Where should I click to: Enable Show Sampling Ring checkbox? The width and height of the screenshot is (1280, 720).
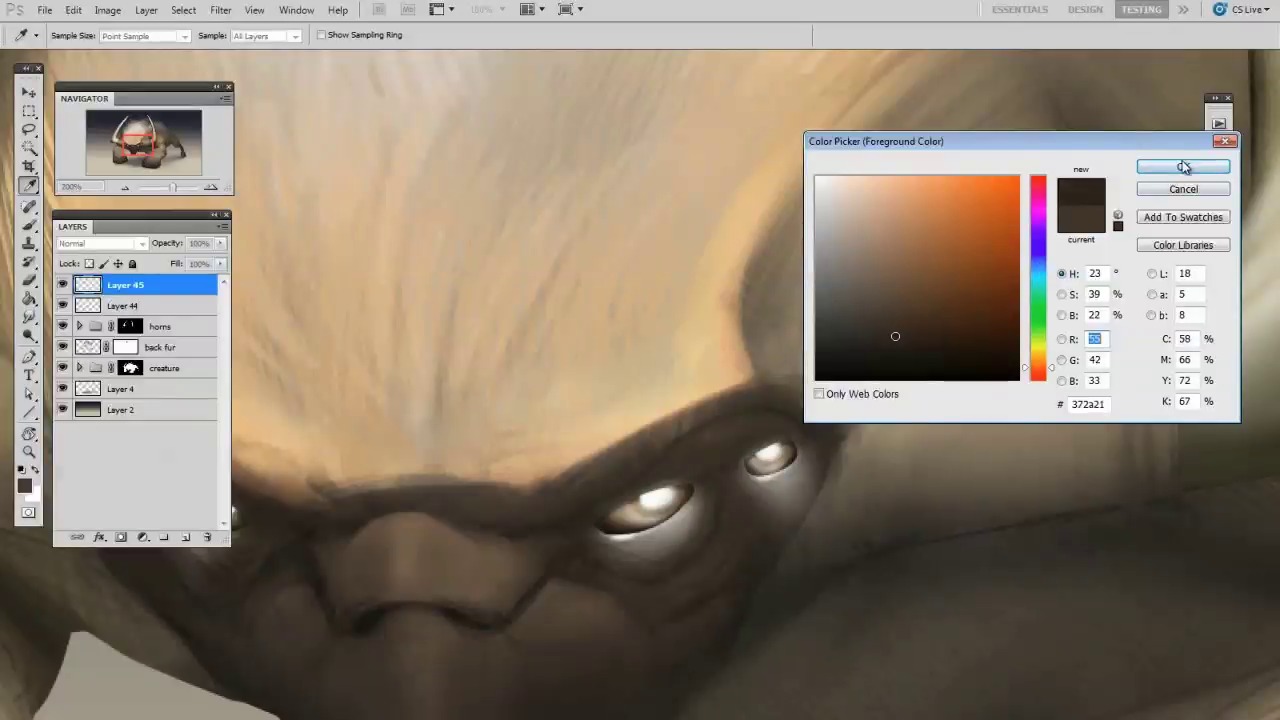pyautogui.click(x=321, y=35)
